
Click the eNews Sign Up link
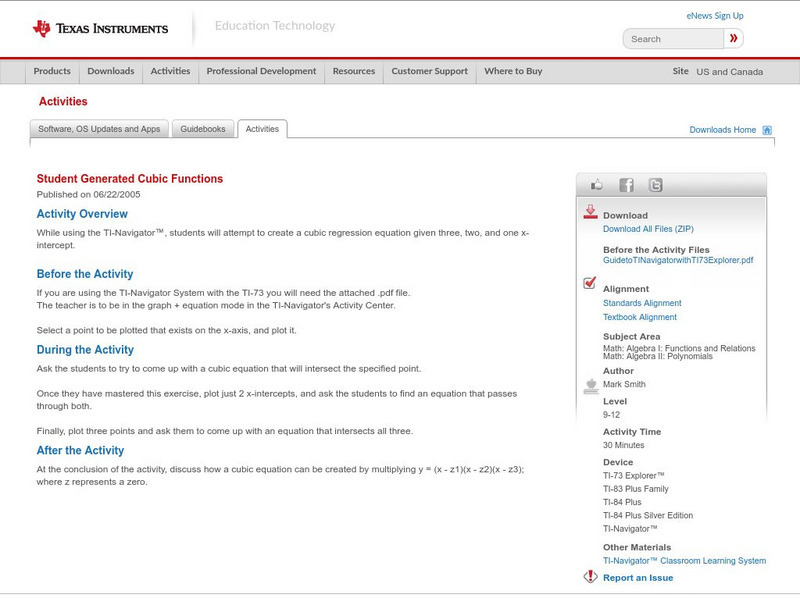point(715,16)
